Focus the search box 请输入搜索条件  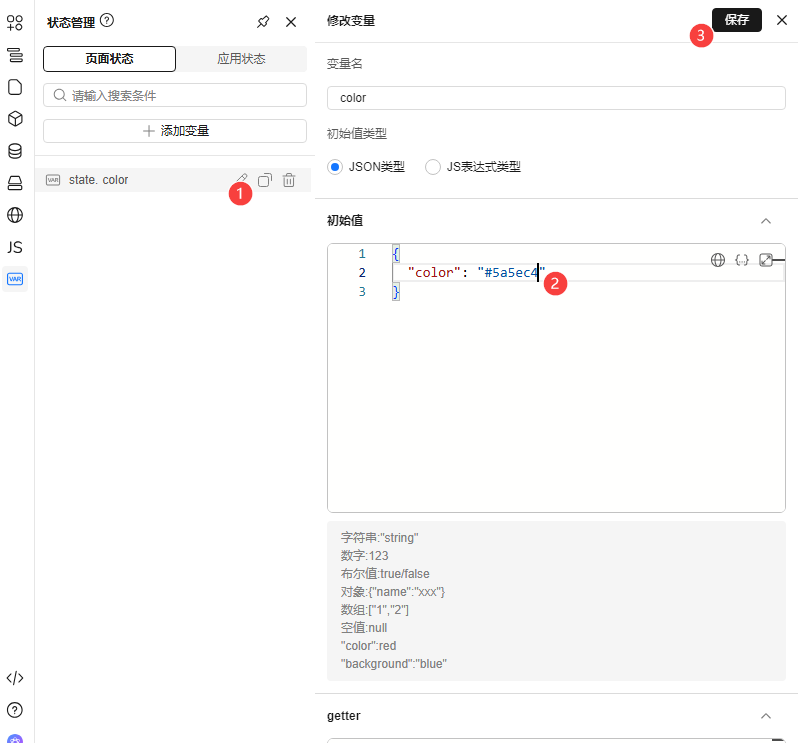(x=175, y=95)
